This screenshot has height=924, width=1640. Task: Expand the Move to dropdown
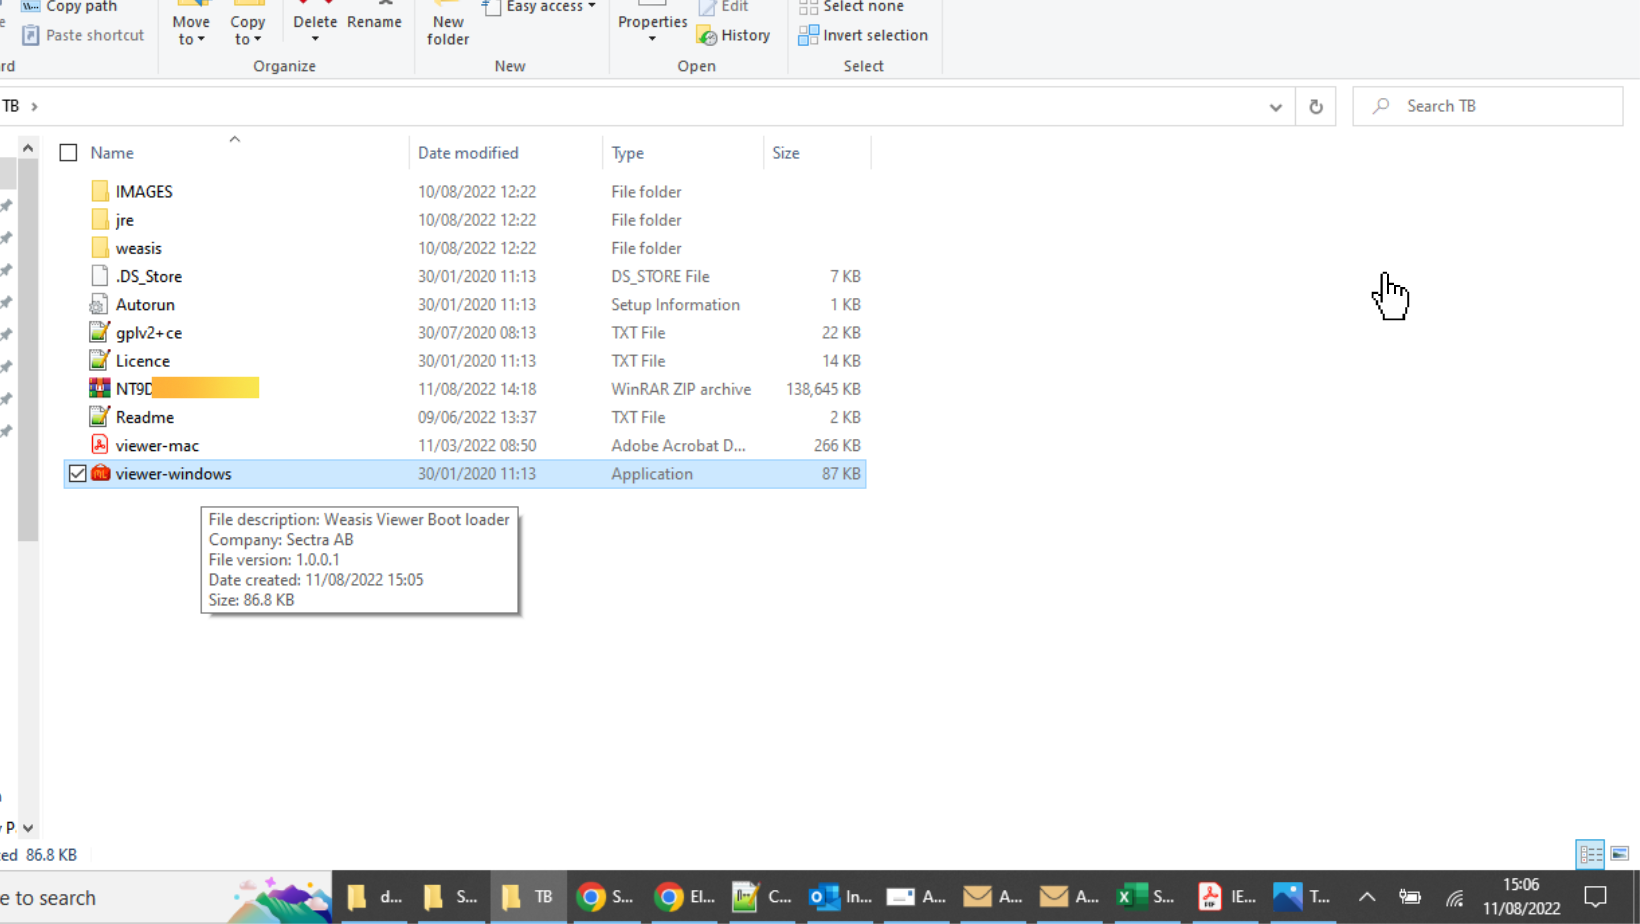(x=190, y=30)
